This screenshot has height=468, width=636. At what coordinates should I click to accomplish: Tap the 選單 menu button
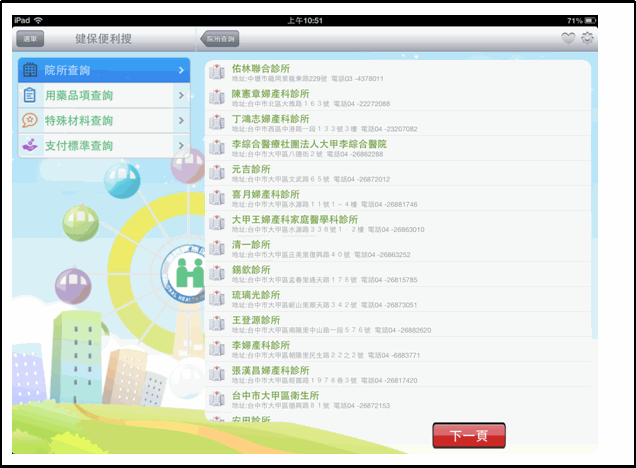click(31, 39)
